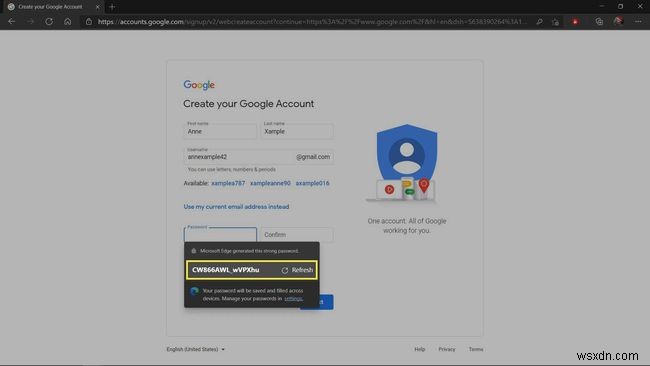The width and height of the screenshot is (650, 366).
Task: Open the Collections icon in toolbar
Action: click(599, 22)
